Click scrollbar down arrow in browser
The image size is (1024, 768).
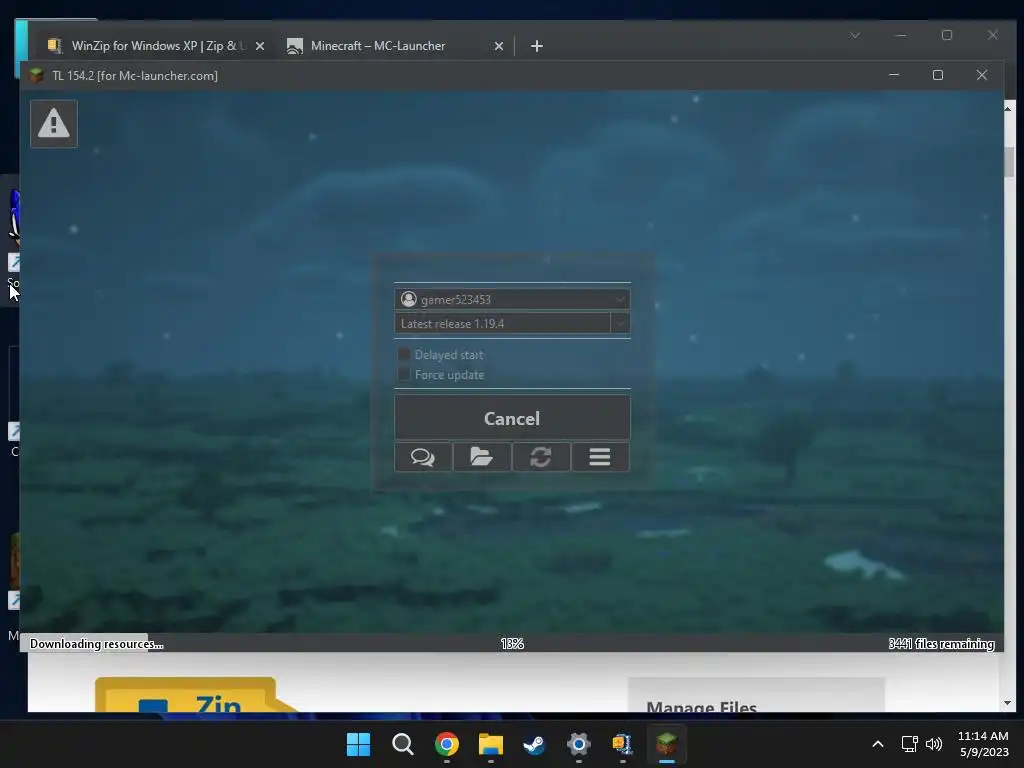click(1008, 703)
